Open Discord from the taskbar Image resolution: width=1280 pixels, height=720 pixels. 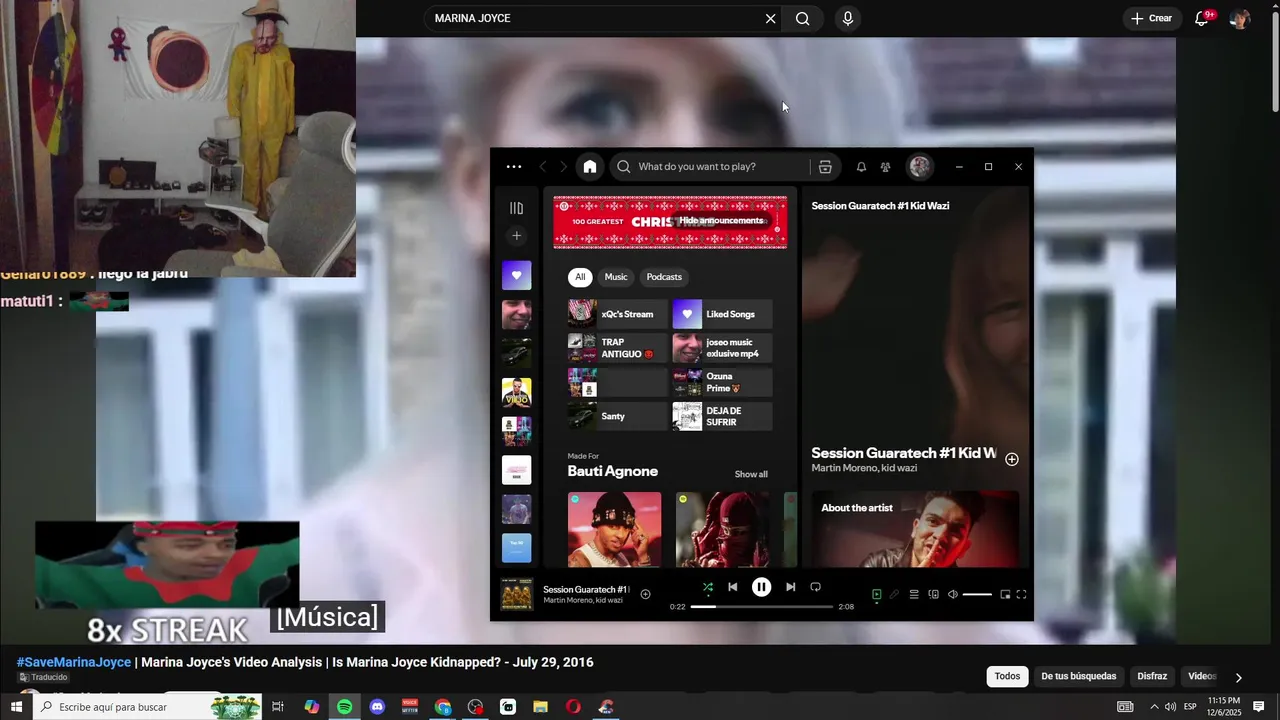point(377,707)
